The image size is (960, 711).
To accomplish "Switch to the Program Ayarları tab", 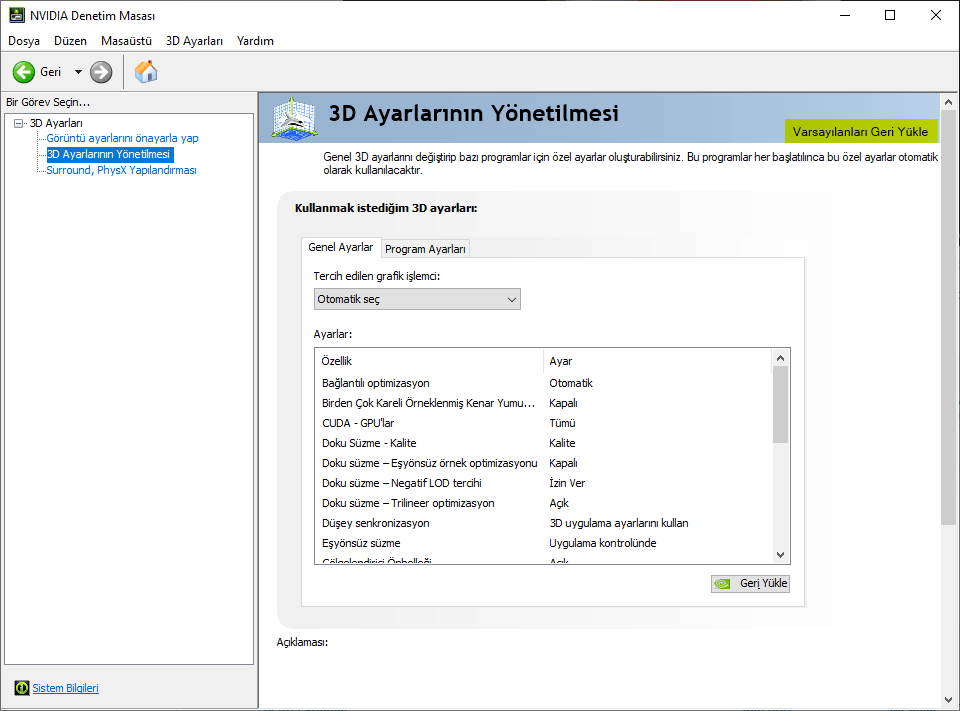I will pyautogui.click(x=426, y=249).
